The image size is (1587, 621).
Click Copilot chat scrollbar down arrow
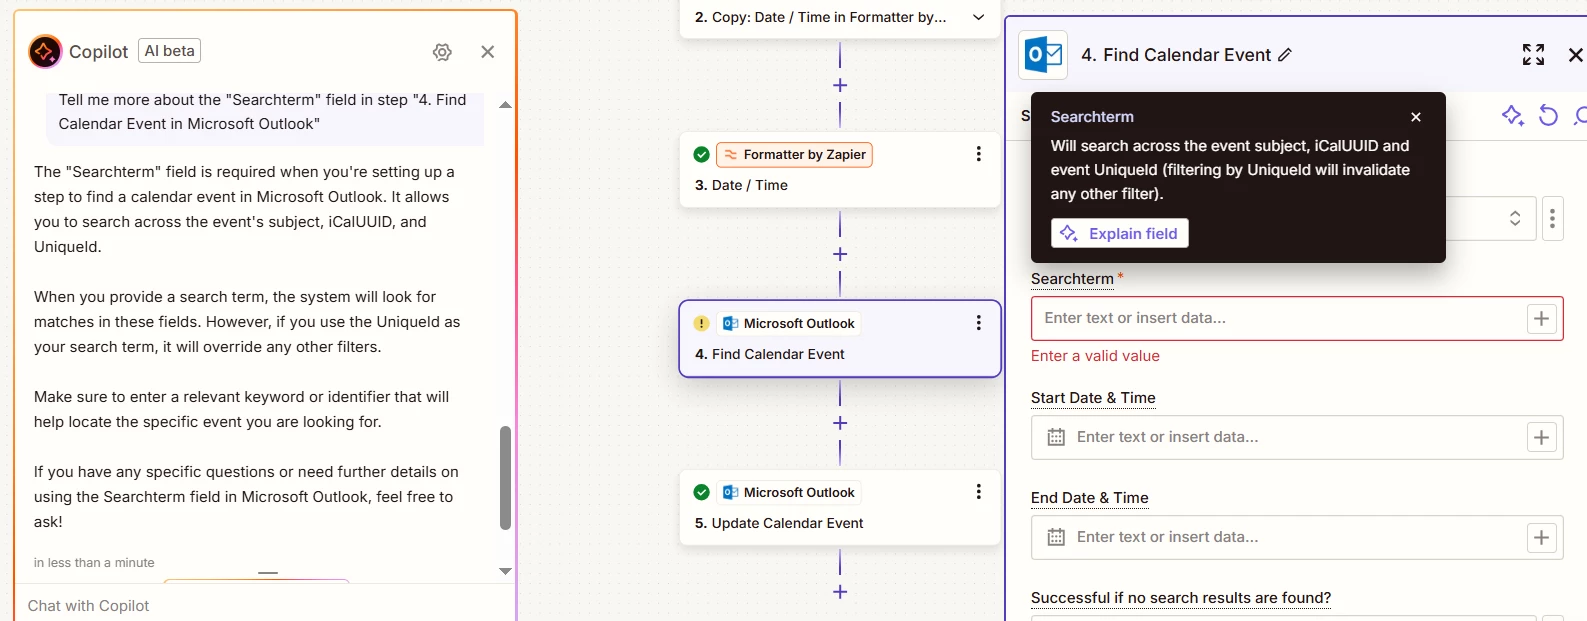point(505,571)
